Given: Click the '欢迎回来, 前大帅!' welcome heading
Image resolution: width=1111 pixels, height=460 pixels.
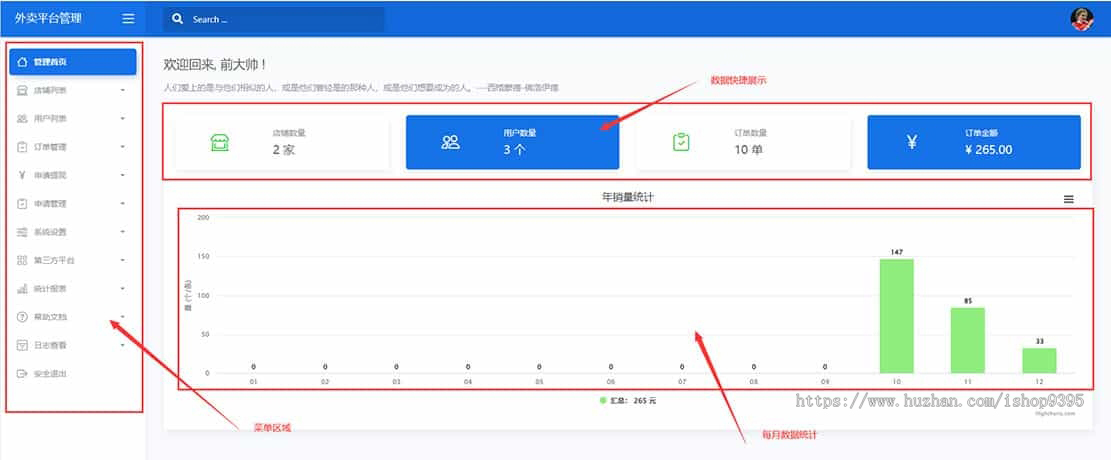Looking at the screenshot, I should [215, 64].
